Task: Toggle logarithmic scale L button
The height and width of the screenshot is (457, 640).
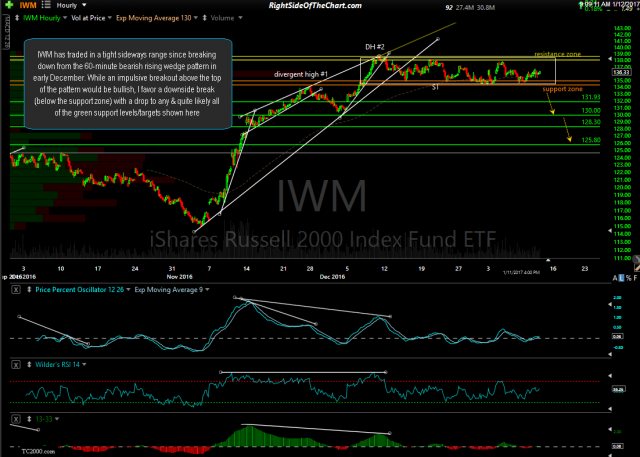Action: (x=621, y=278)
